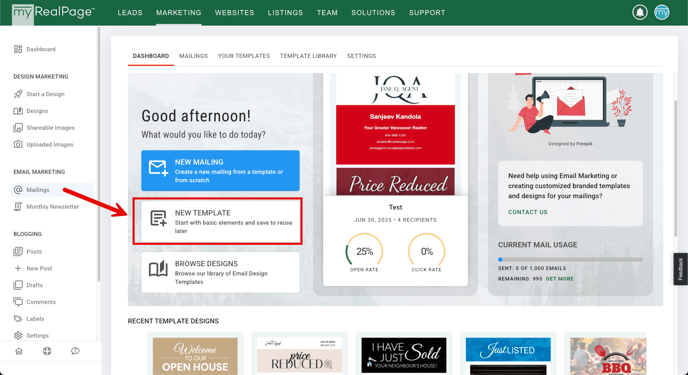The width and height of the screenshot is (688, 375).
Task: Click the GET MORE emails link
Action: [559, 279]
